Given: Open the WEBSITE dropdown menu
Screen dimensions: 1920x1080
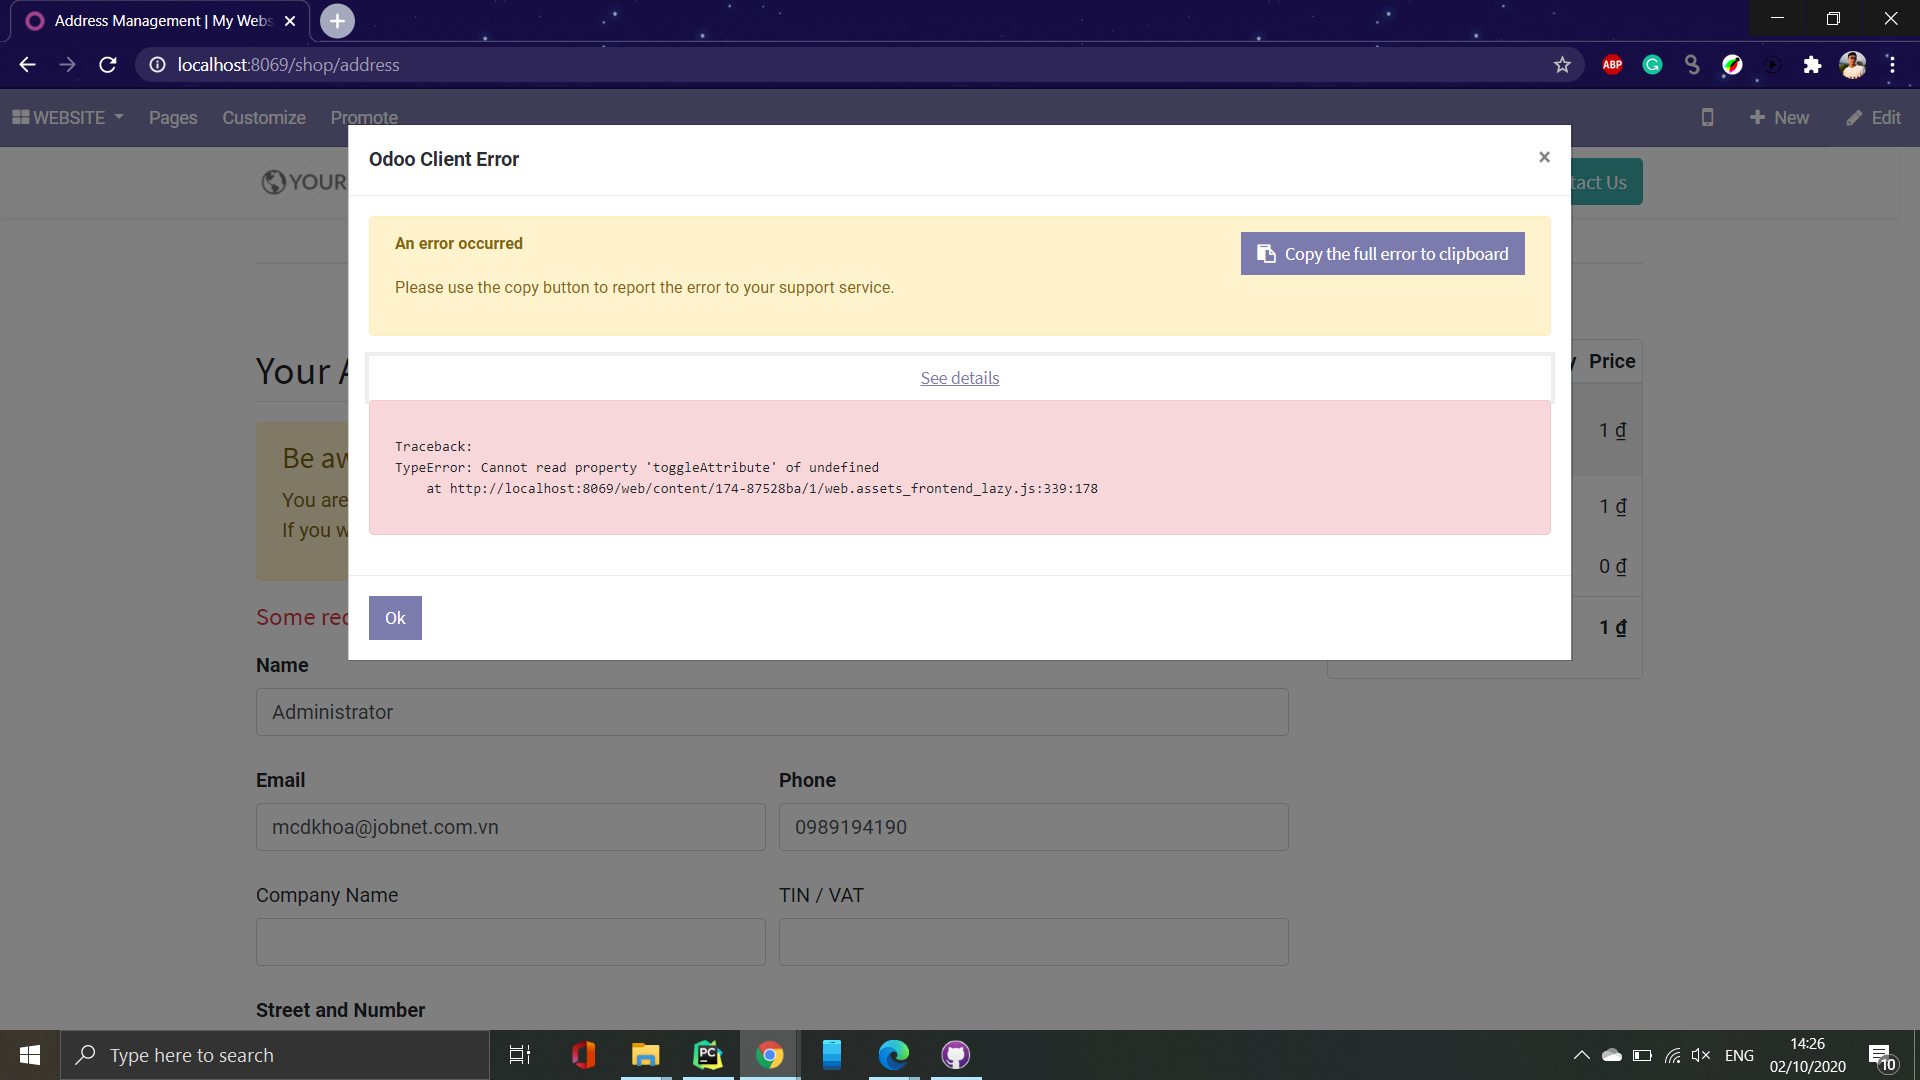Looking at the screenshot, I should pos(68,118).
